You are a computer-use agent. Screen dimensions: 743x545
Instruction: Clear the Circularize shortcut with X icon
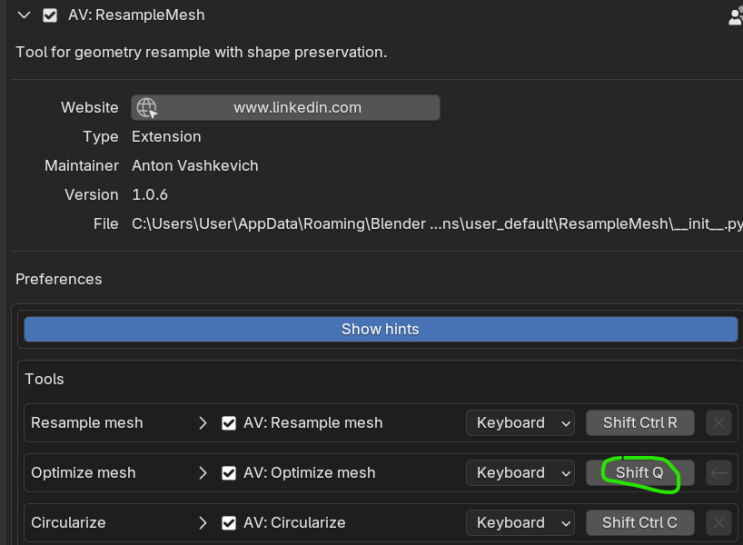[x=718, y=523]
